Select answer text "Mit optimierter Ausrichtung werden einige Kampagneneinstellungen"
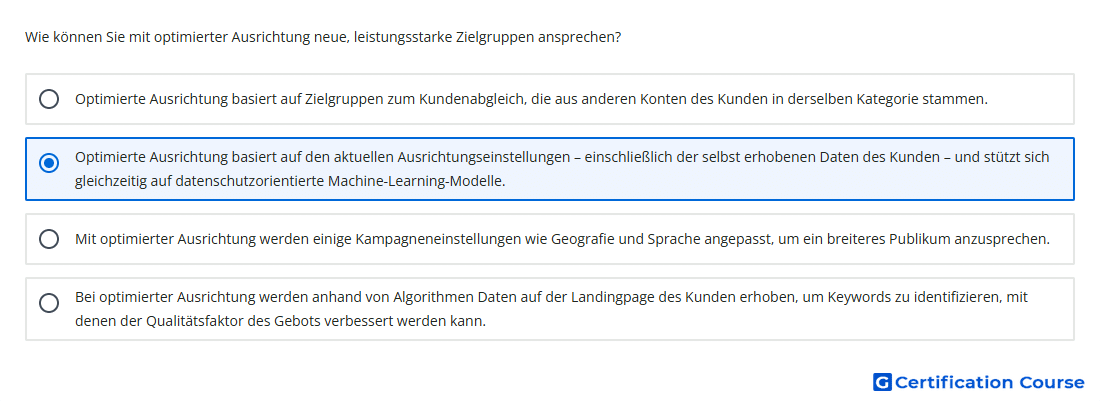 [563, 239]
